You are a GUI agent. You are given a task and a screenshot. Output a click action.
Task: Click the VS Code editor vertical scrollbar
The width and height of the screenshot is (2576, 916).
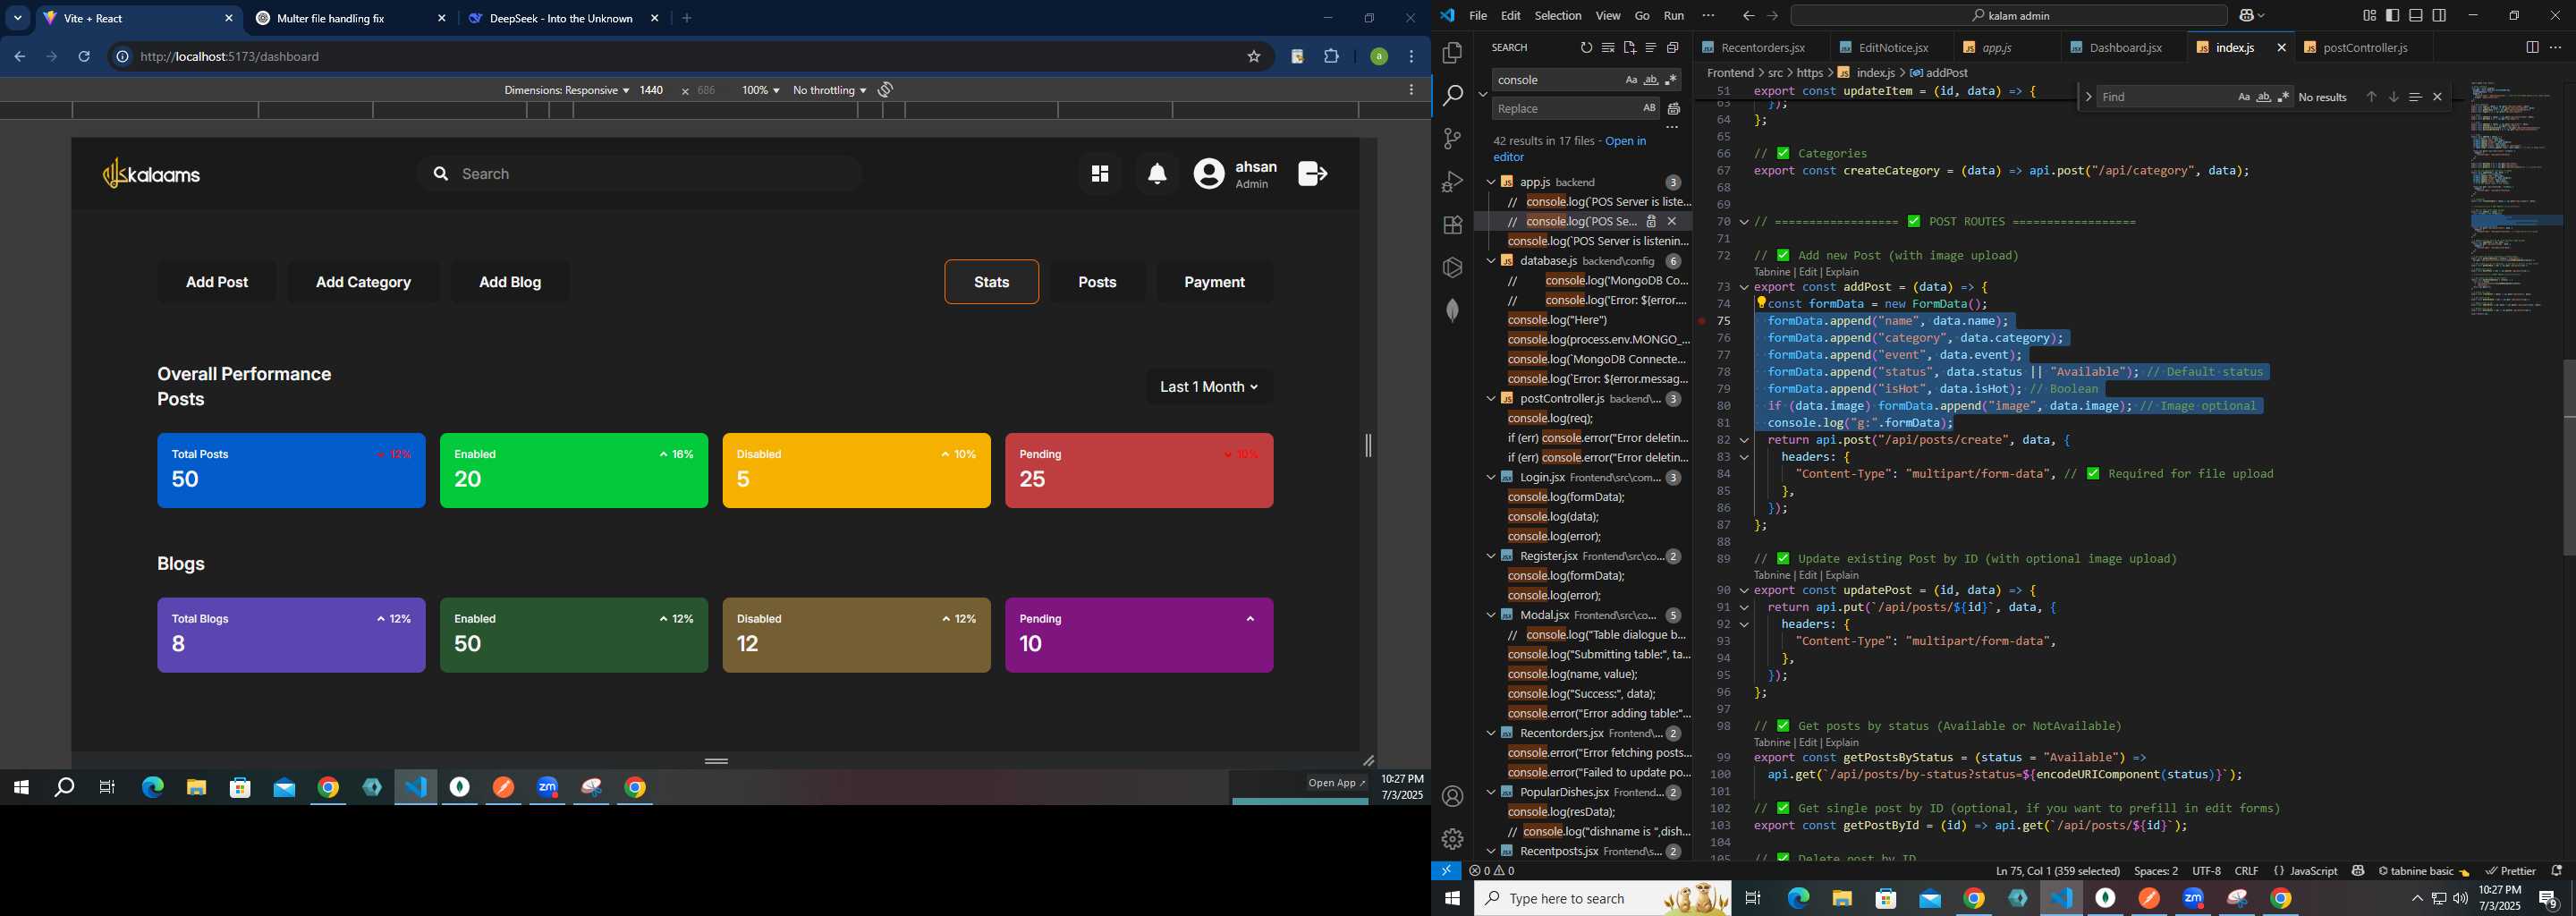[x=2567, y=458]
